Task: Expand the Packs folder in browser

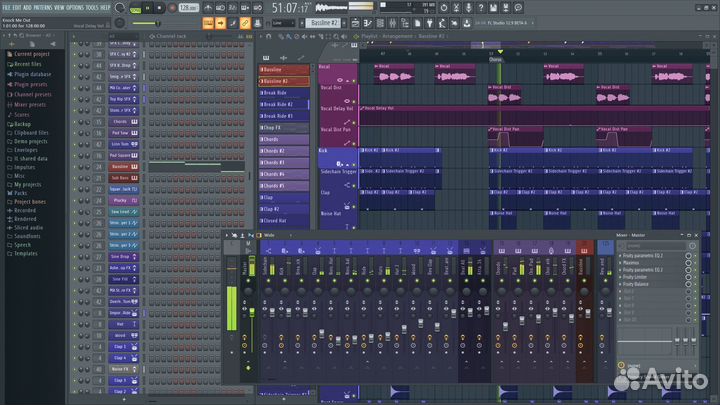Action: [20, 193]
